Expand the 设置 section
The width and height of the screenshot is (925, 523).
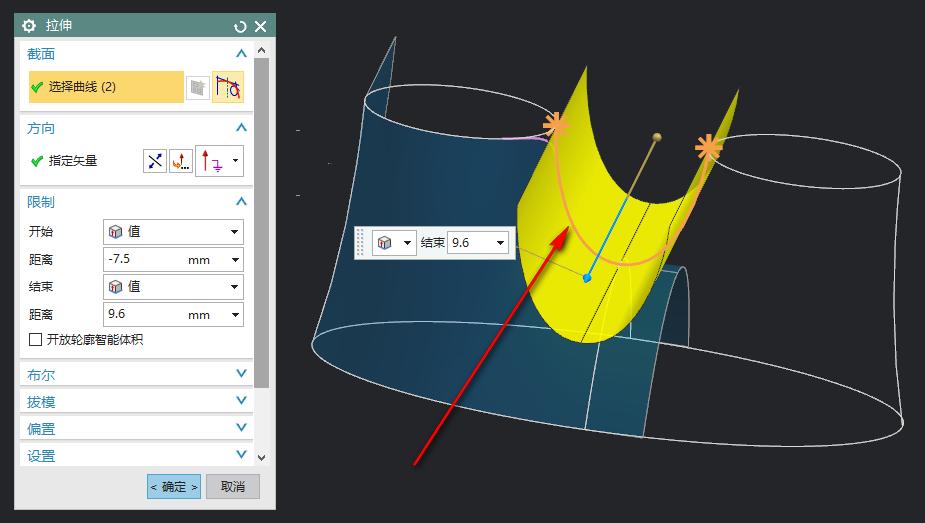(x=241, y=454)
